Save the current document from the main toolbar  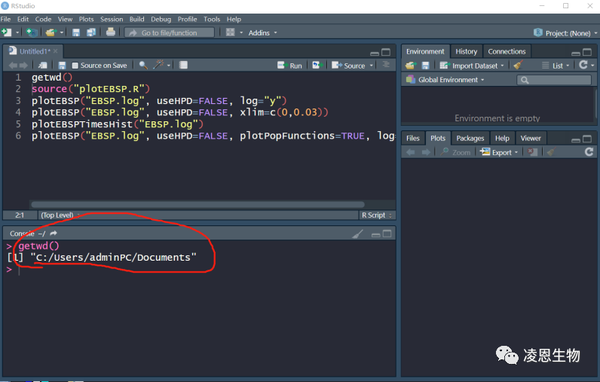(x=76, y=33)
